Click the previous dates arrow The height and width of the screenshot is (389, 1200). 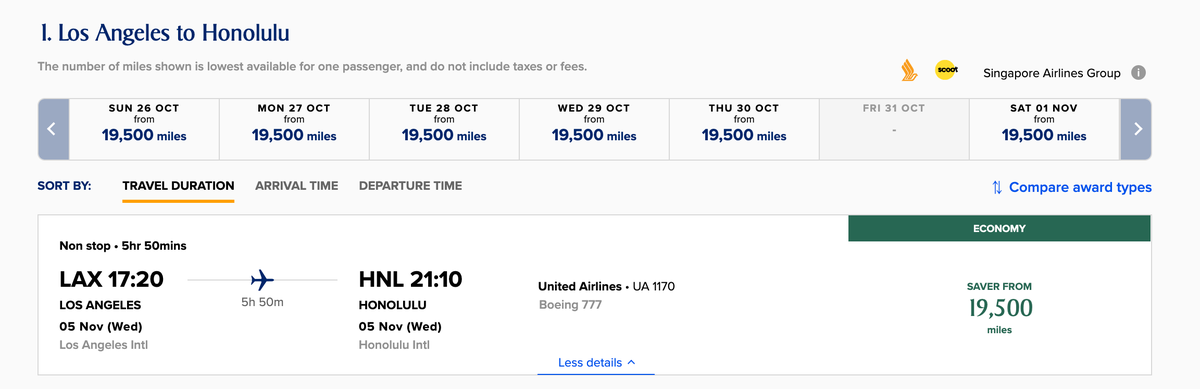(x=54, y=129)
